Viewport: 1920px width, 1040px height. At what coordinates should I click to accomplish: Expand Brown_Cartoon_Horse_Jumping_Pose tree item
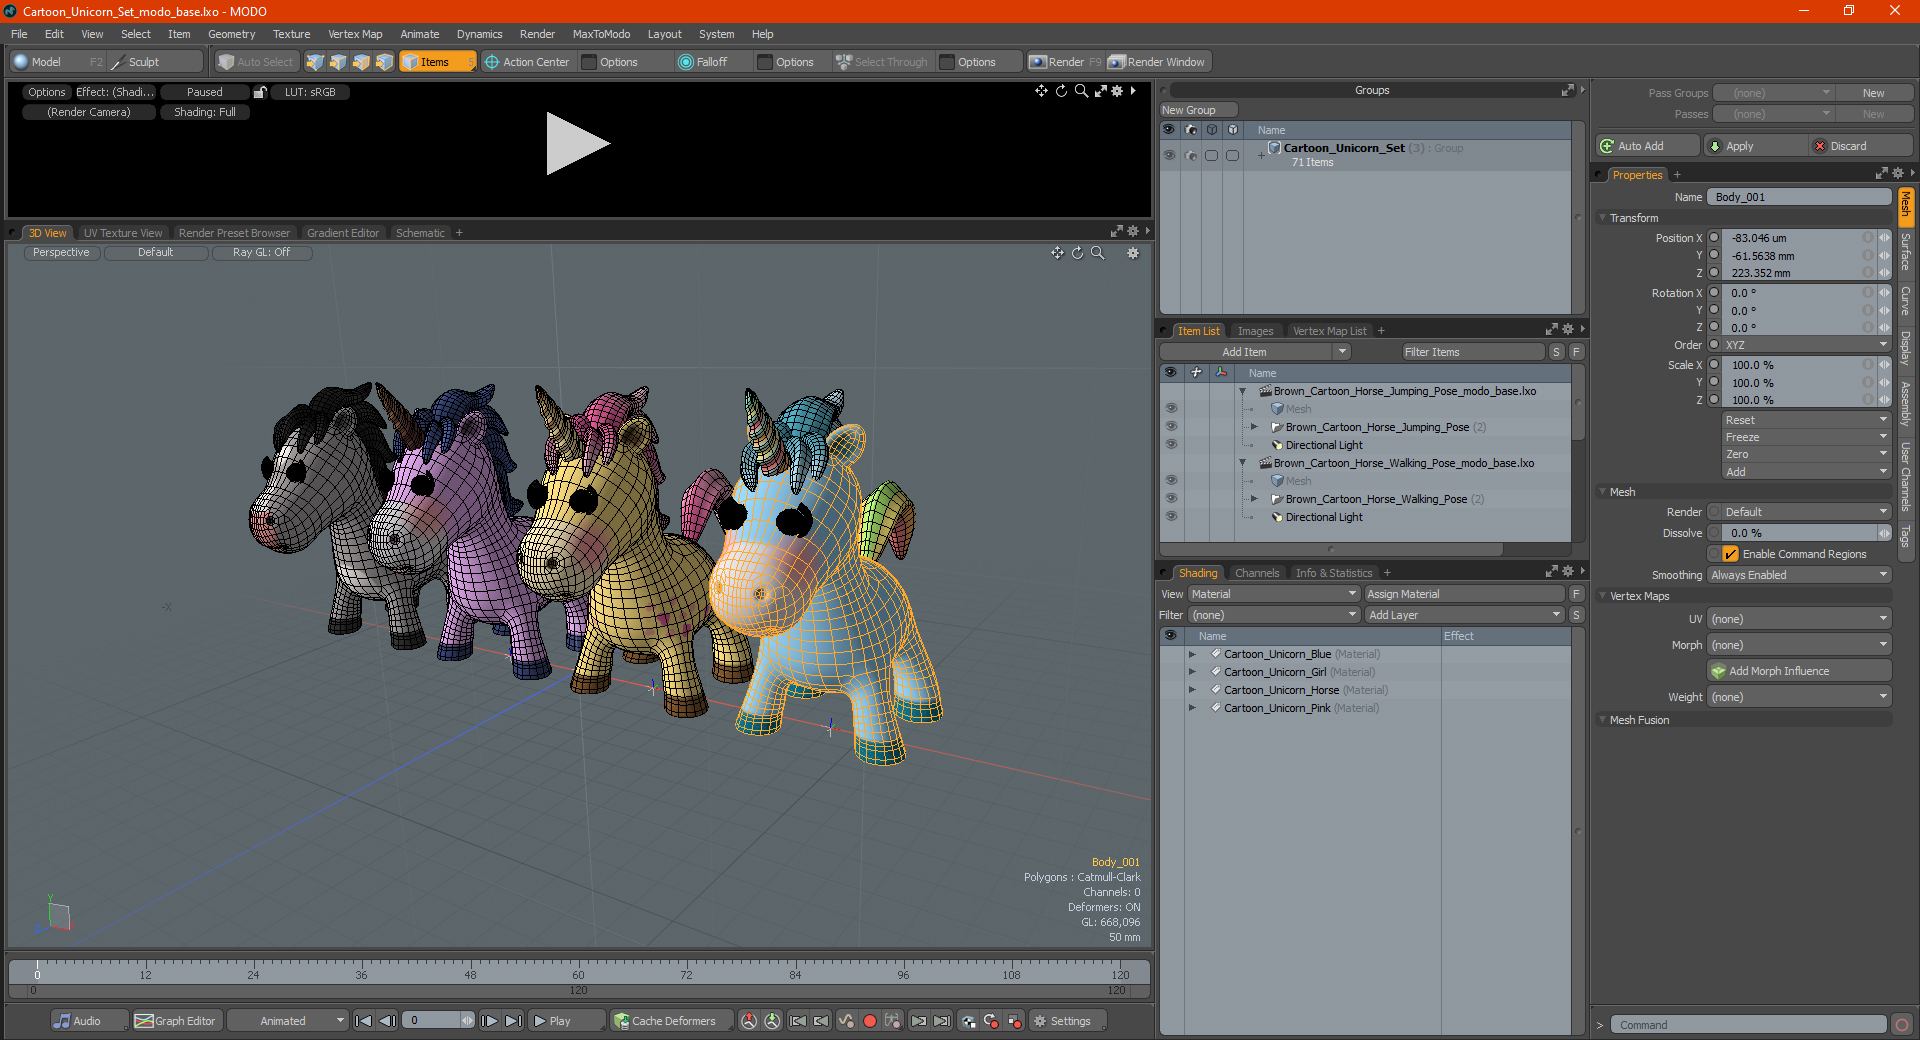pos(1254,427)
